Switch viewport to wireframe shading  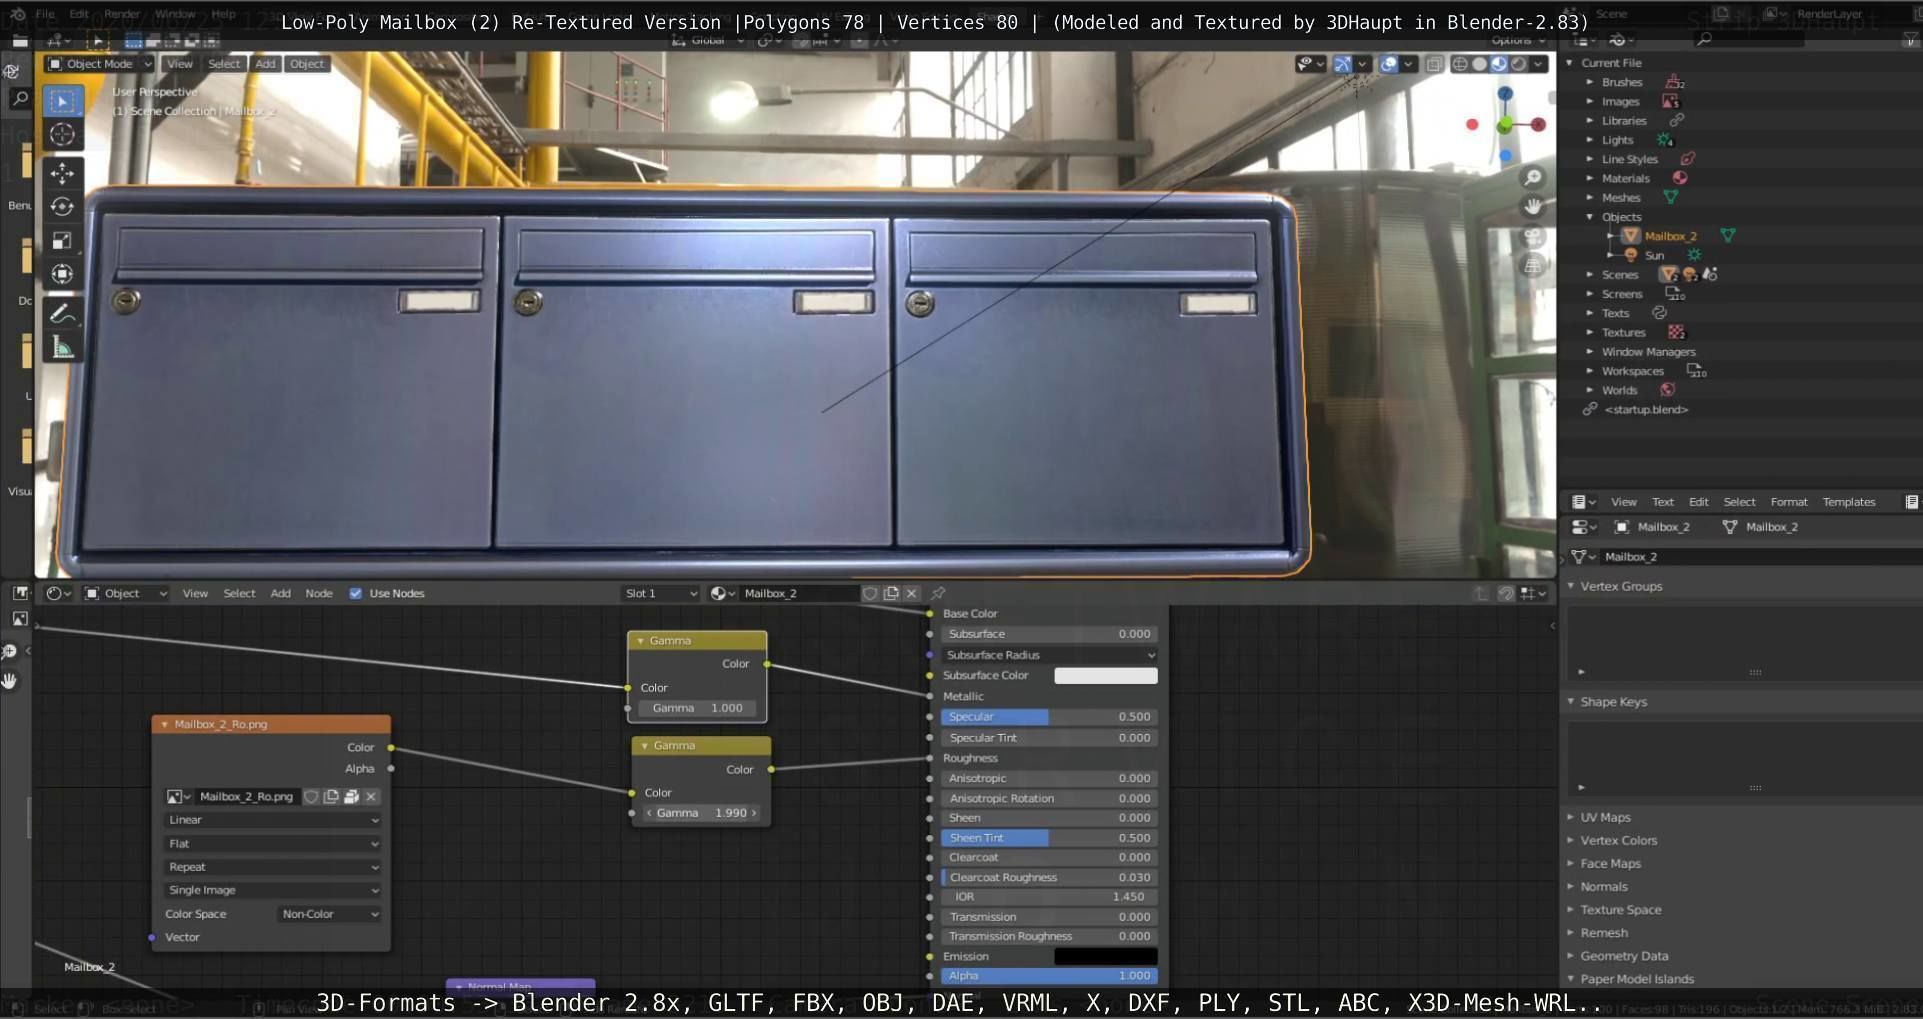[1460, 64]
